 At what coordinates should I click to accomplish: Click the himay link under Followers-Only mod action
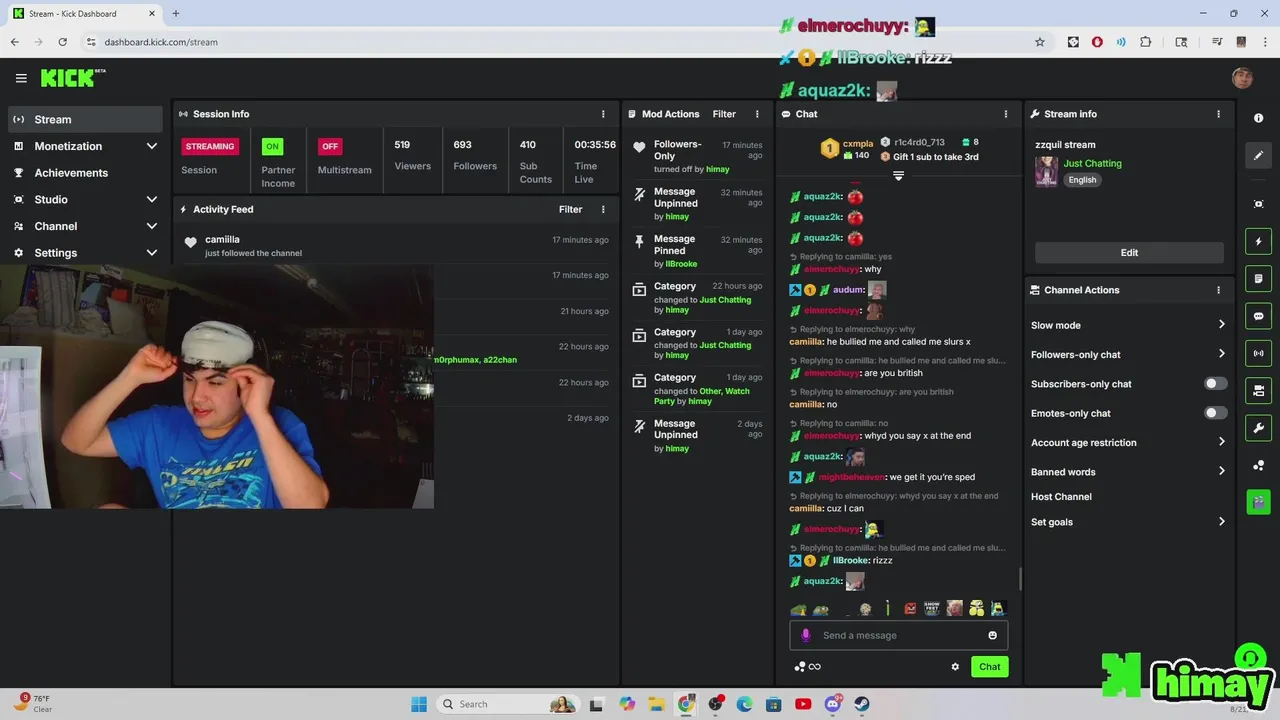point(717,169)
